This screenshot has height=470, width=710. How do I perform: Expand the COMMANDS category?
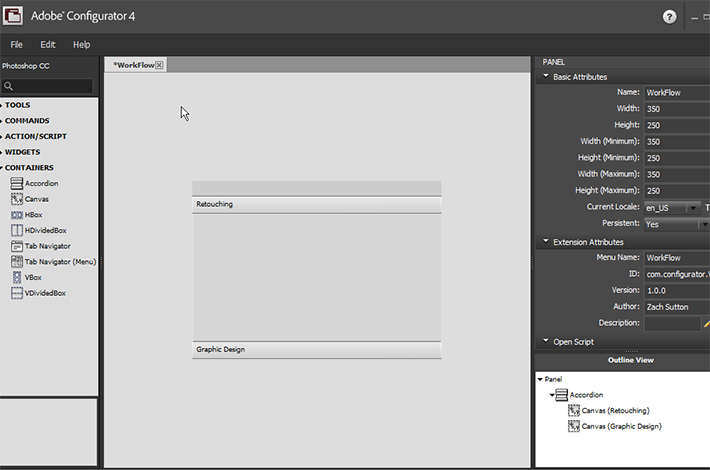27,121
